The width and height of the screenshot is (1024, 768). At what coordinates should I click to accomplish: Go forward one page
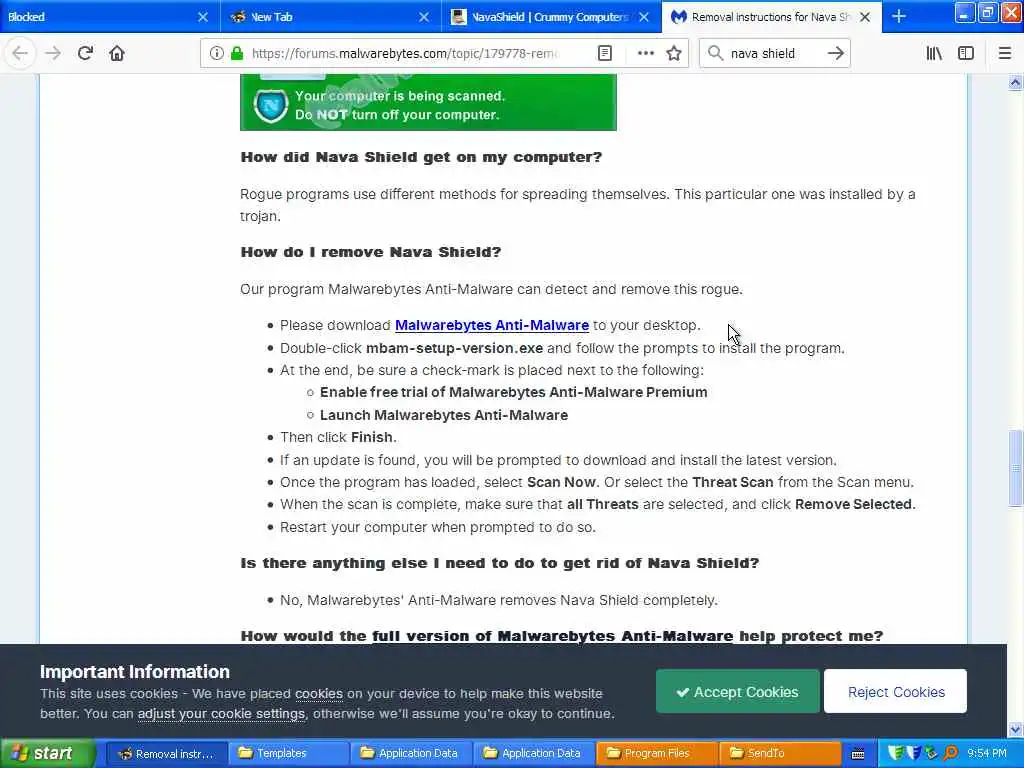53,53
